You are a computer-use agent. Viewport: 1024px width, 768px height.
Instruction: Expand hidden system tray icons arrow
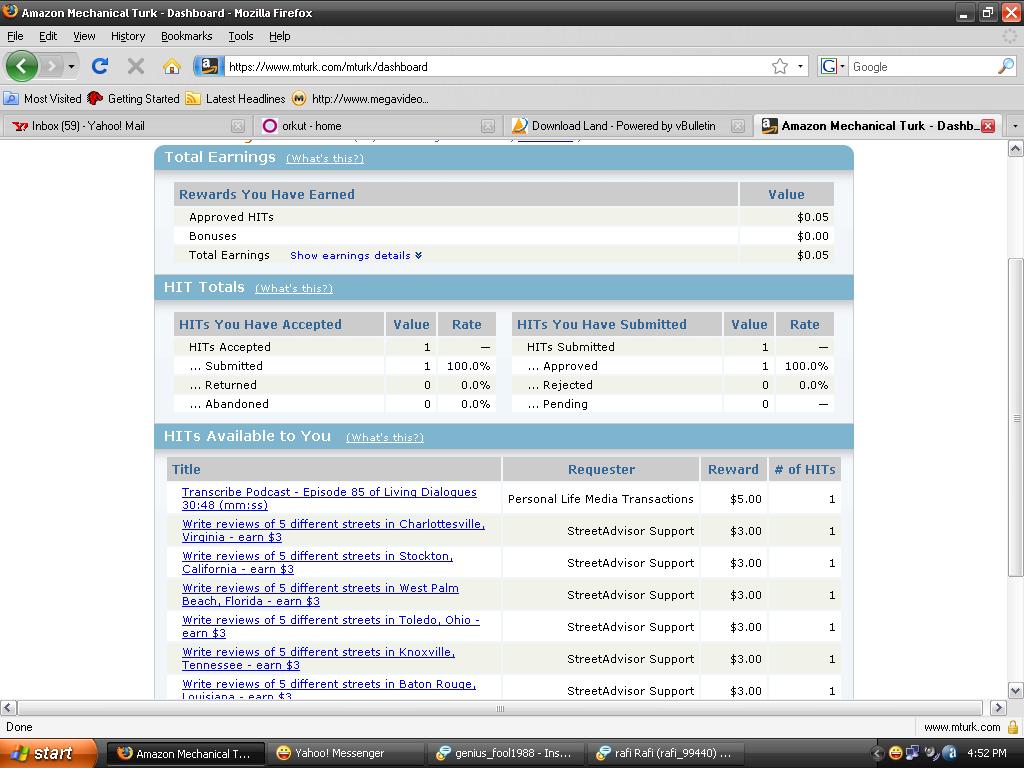pos(877,754)
